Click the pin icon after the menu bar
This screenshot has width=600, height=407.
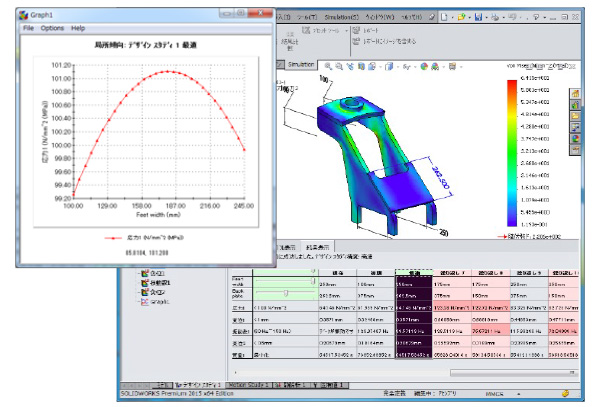click(432, 17)
